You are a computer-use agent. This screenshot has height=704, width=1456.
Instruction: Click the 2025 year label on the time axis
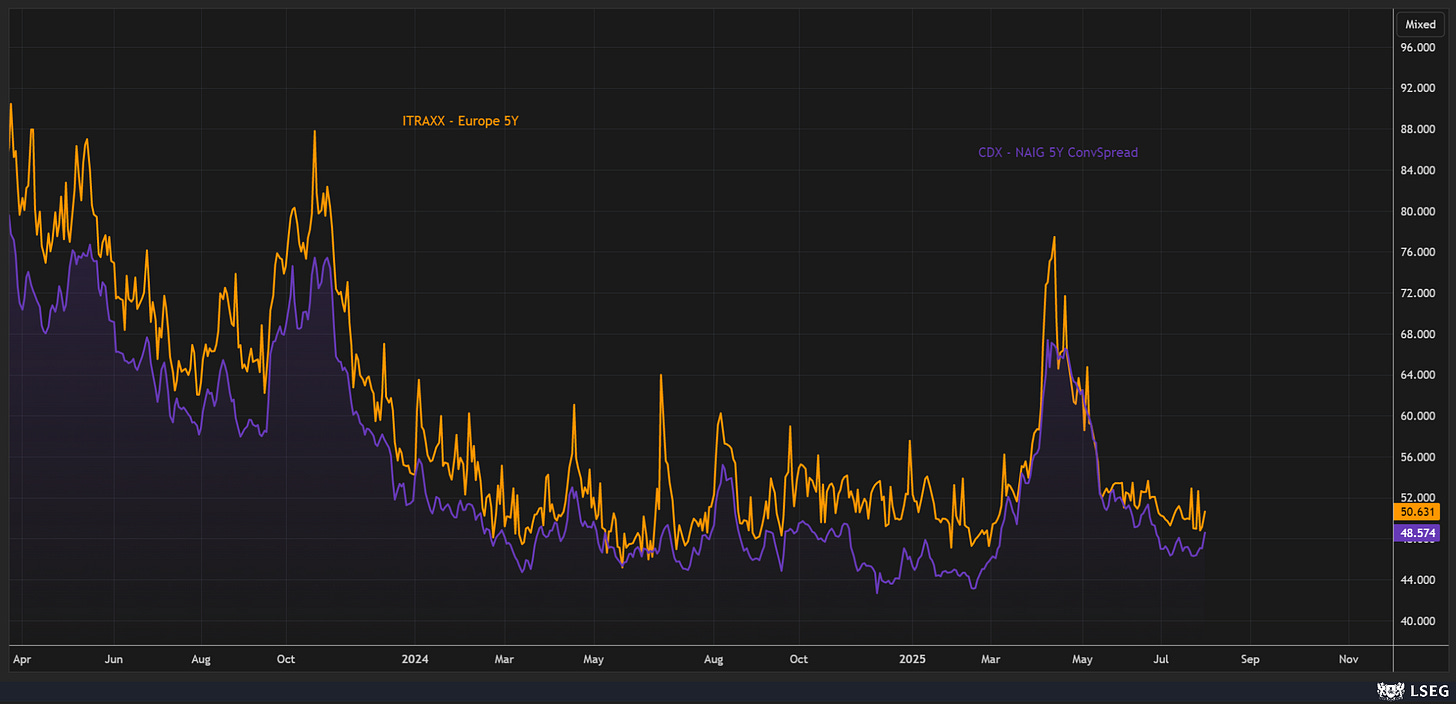[912, 660]
